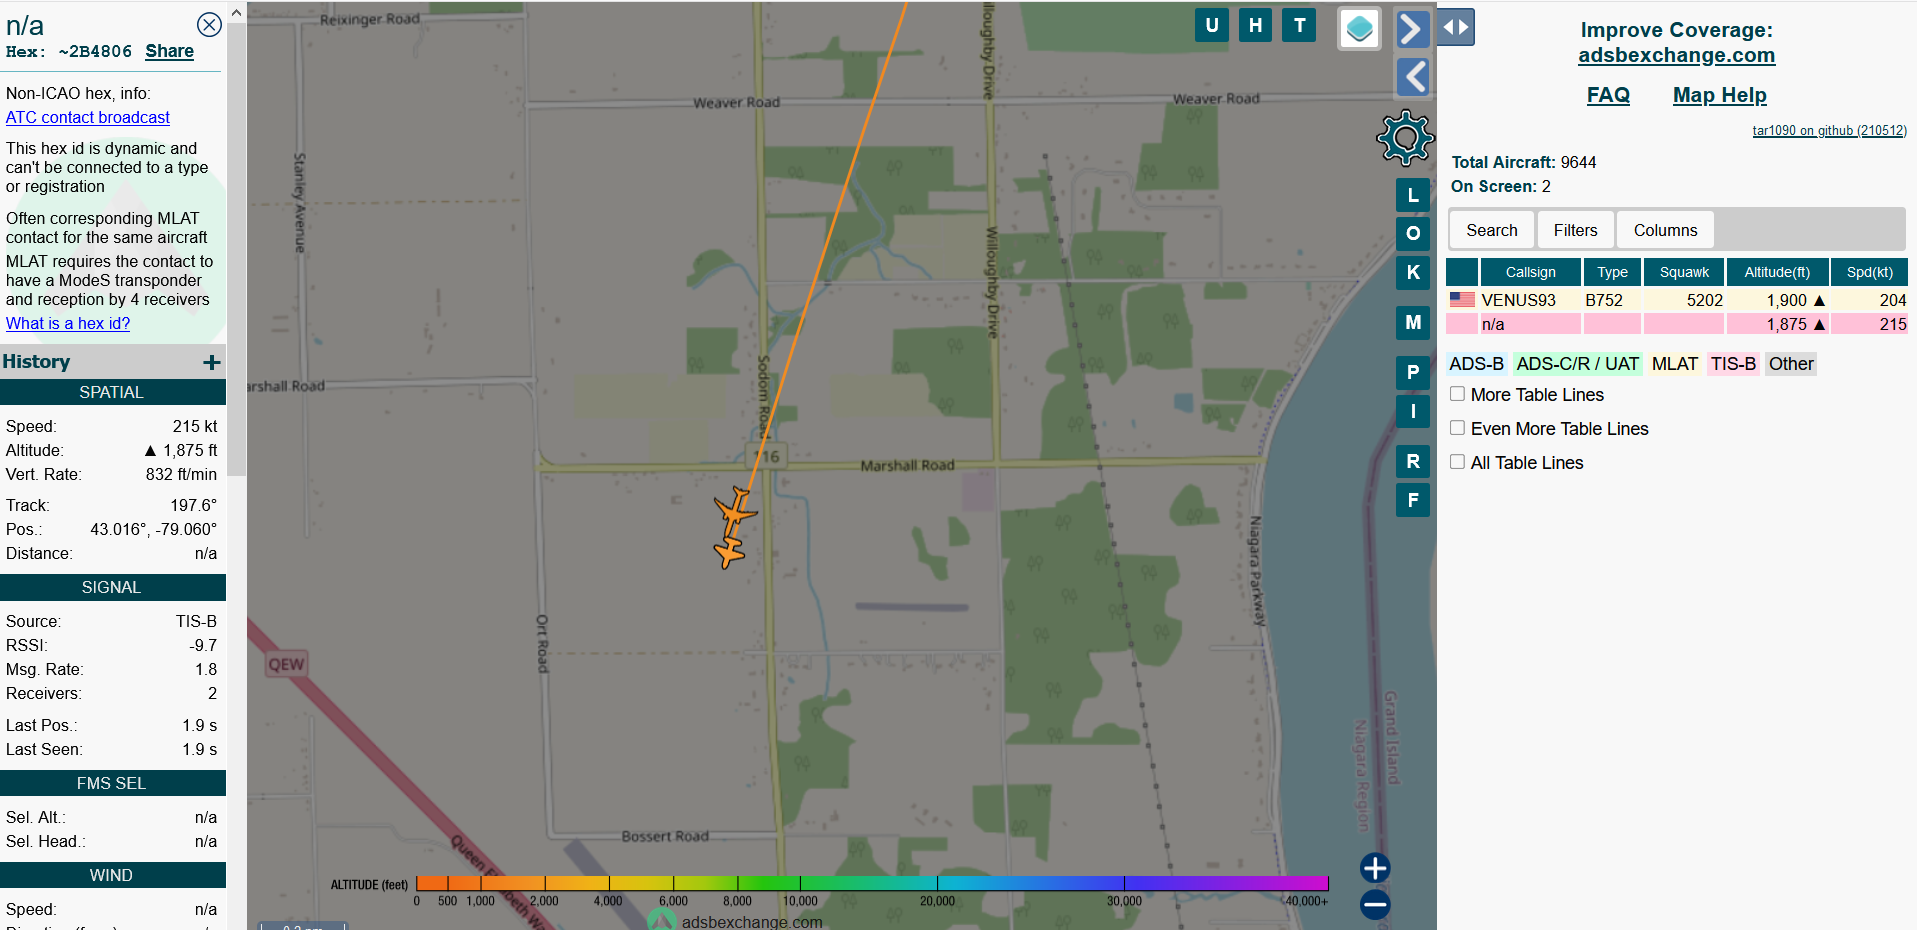Click the ADS-C/R / UAT legend label
Image resolution: width=1917 pixels, height=930 pixels.
tap(1577, 364)
